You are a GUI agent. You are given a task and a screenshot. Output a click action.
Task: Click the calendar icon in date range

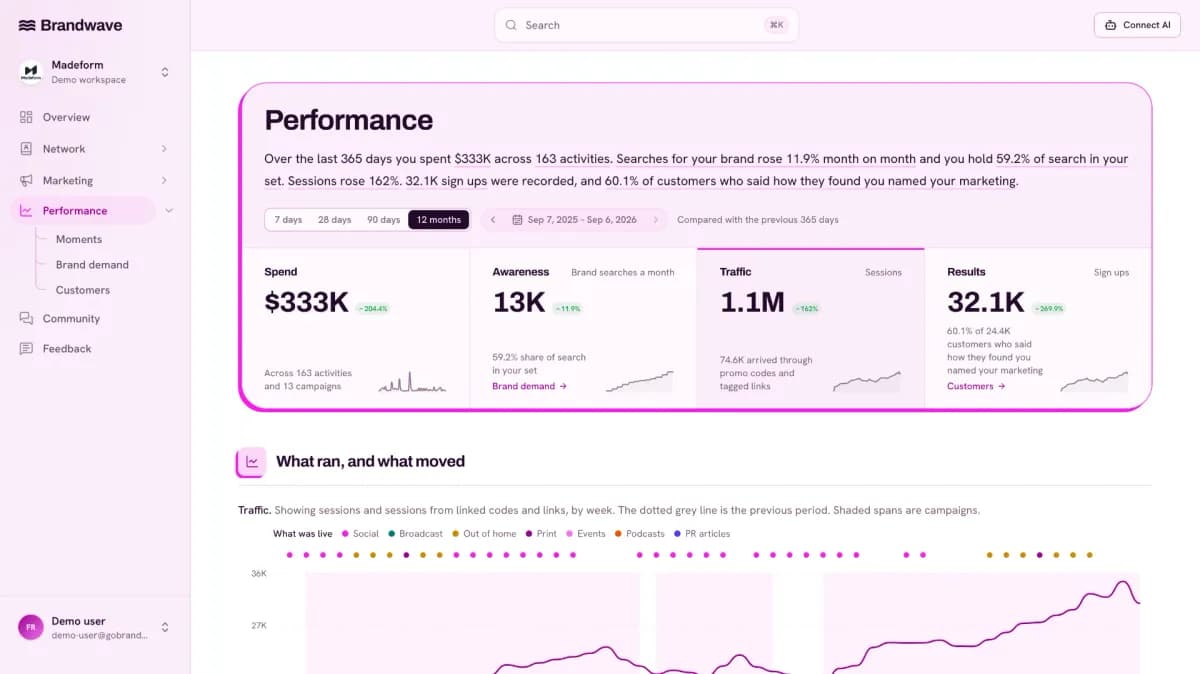(517, 220)
